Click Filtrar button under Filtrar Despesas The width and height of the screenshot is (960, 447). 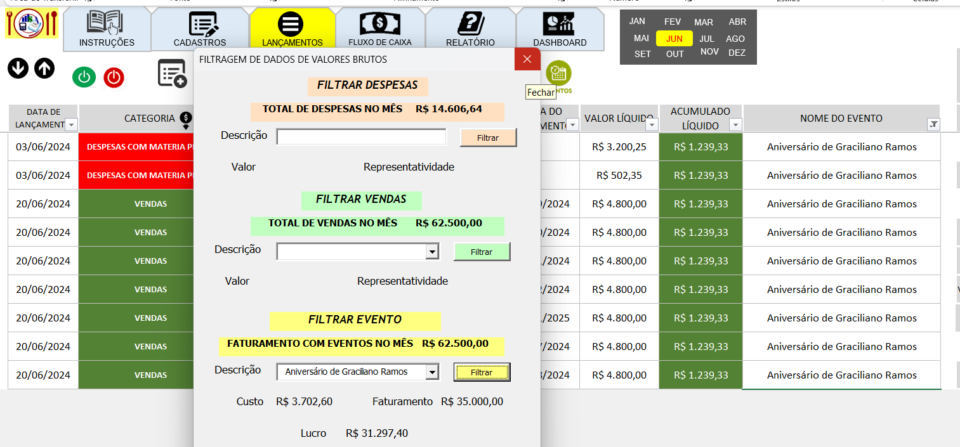pyautogui.click(x=488, y=137)
